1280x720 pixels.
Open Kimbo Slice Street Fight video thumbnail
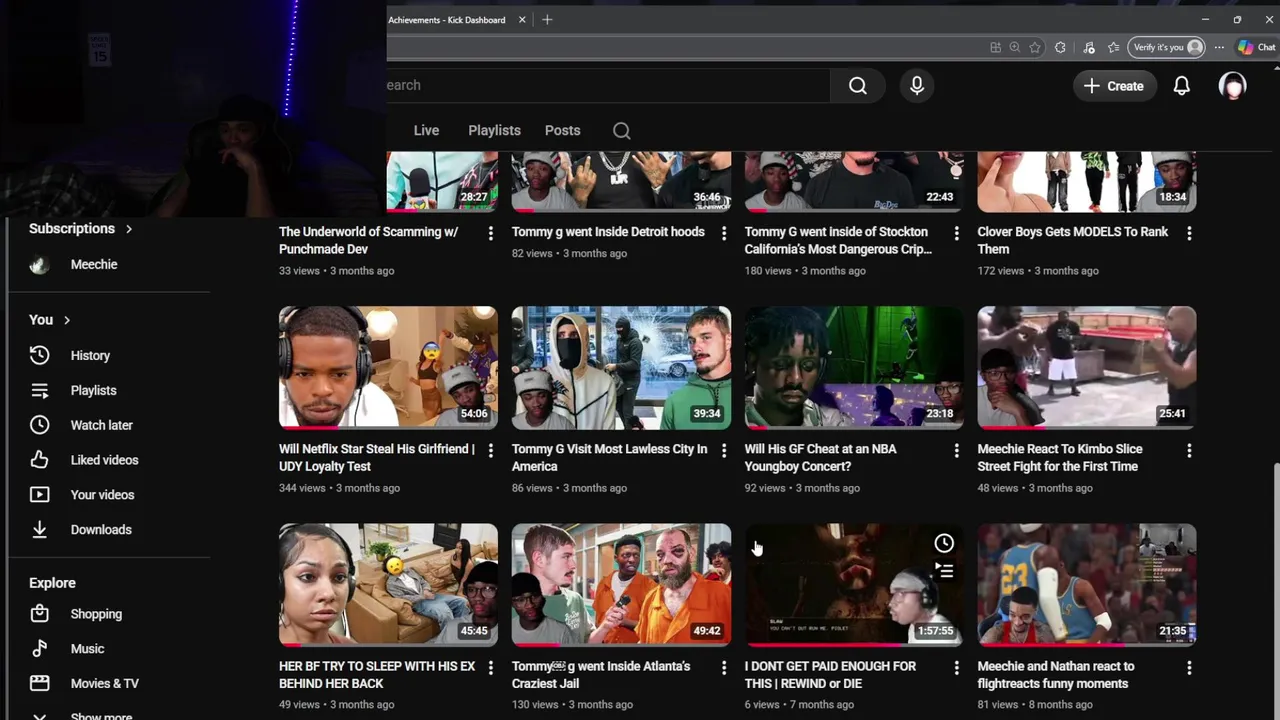pyautogui.click(x=1087, y=367)
